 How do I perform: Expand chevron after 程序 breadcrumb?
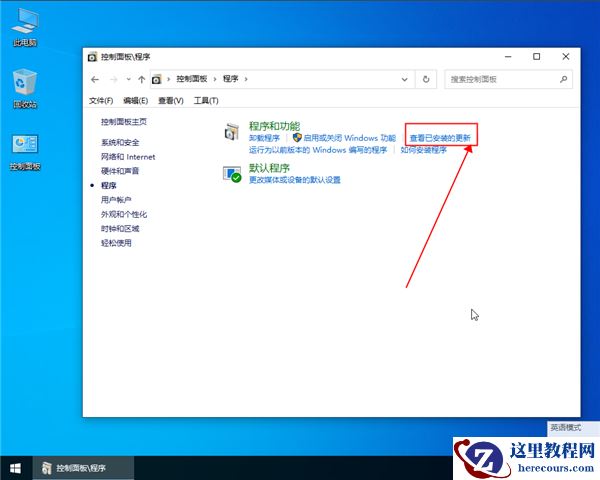(246, 79)
